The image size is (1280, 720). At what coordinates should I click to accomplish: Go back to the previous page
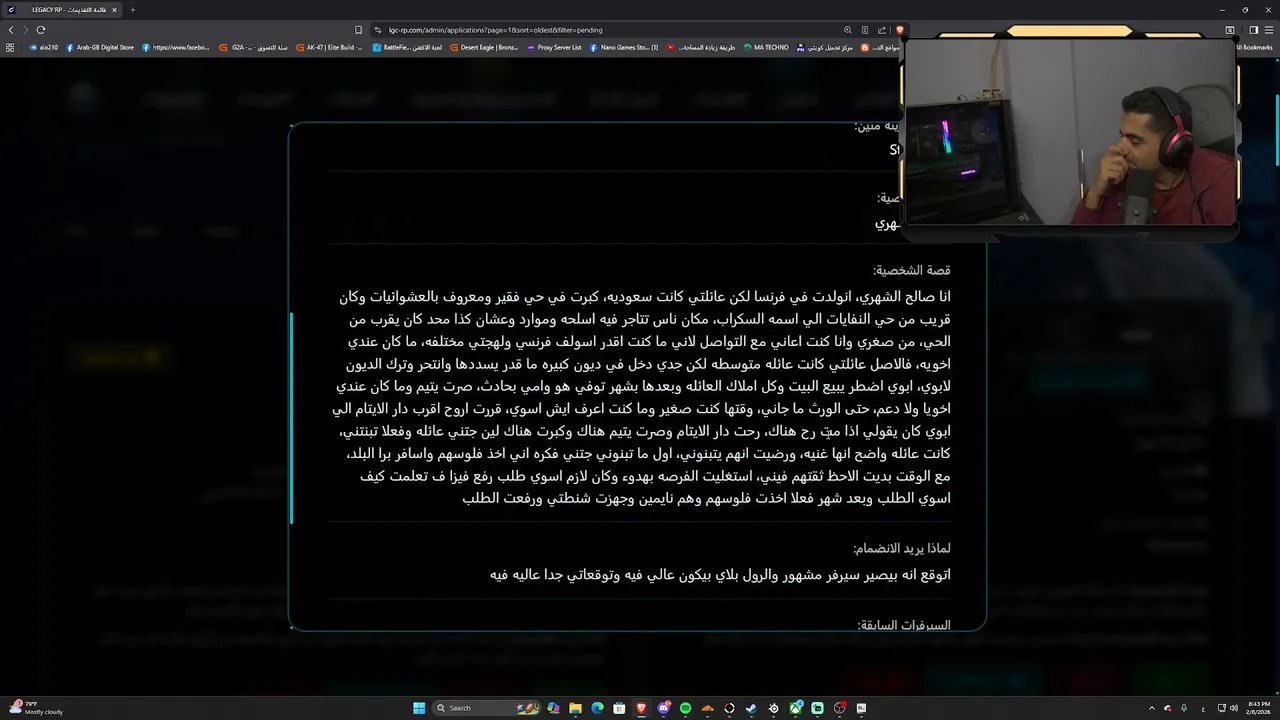coord(11,30)
